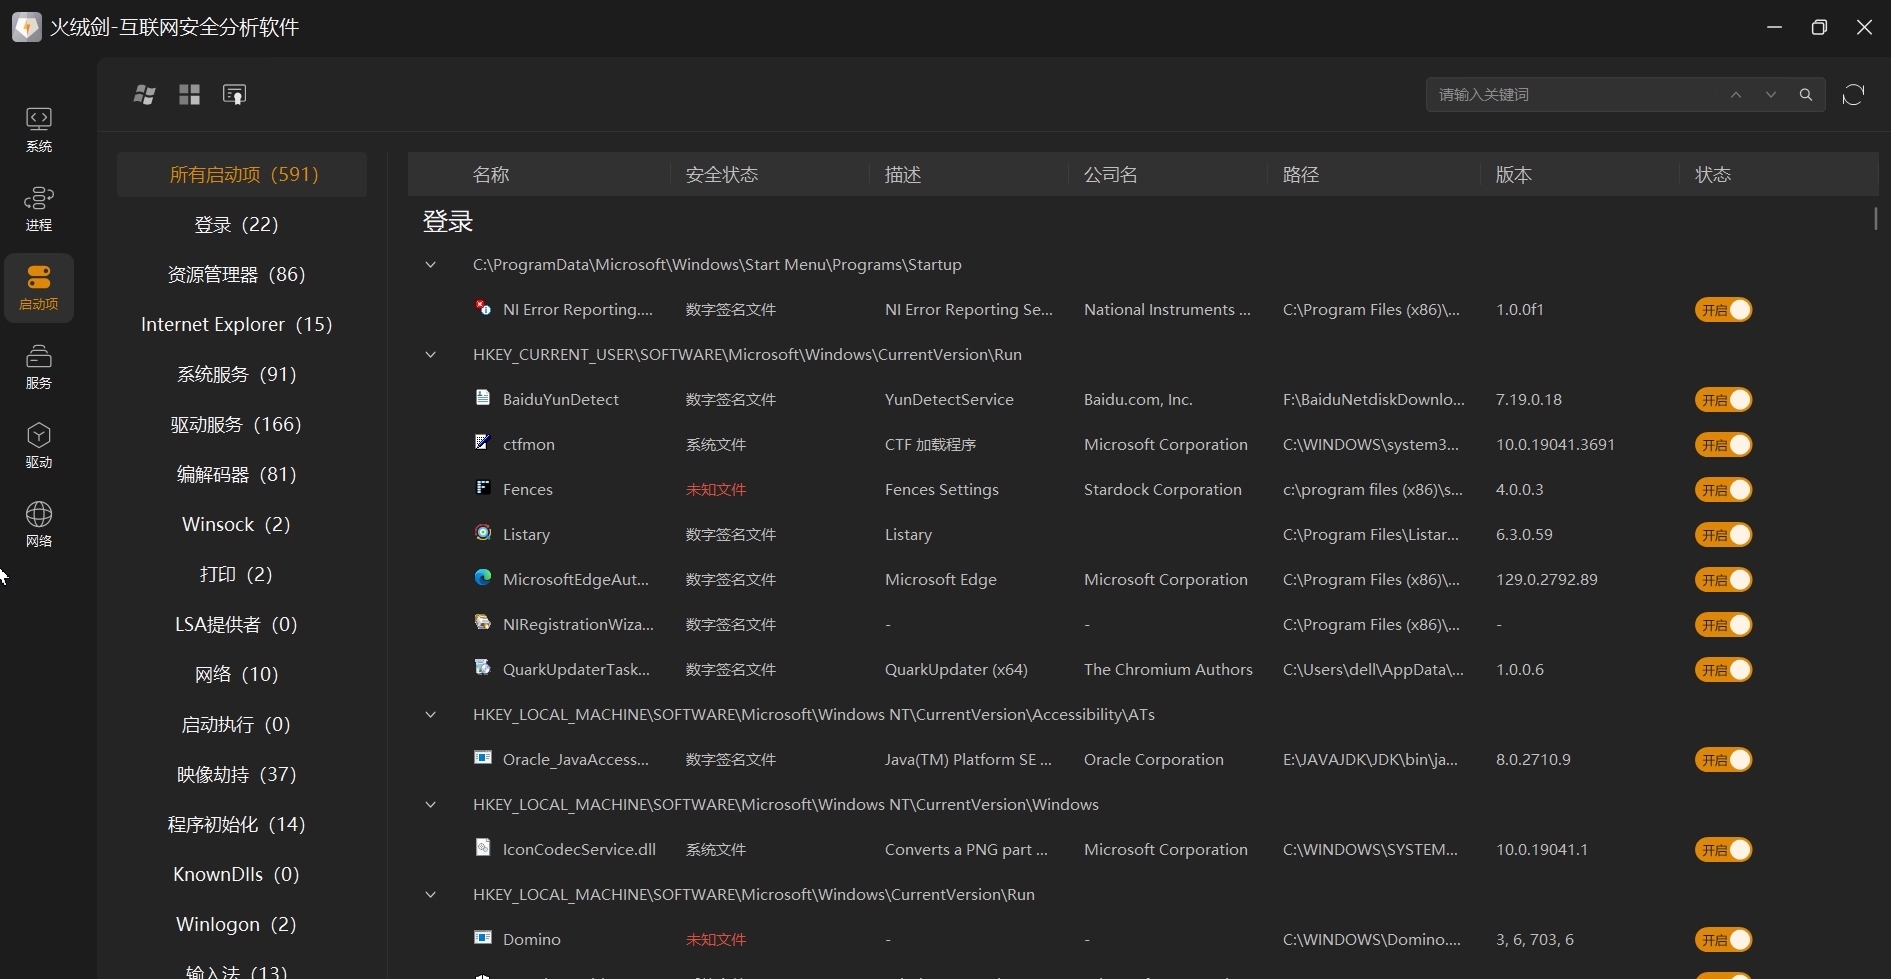Click the search magnifier icon

[x=1806, y=94]
